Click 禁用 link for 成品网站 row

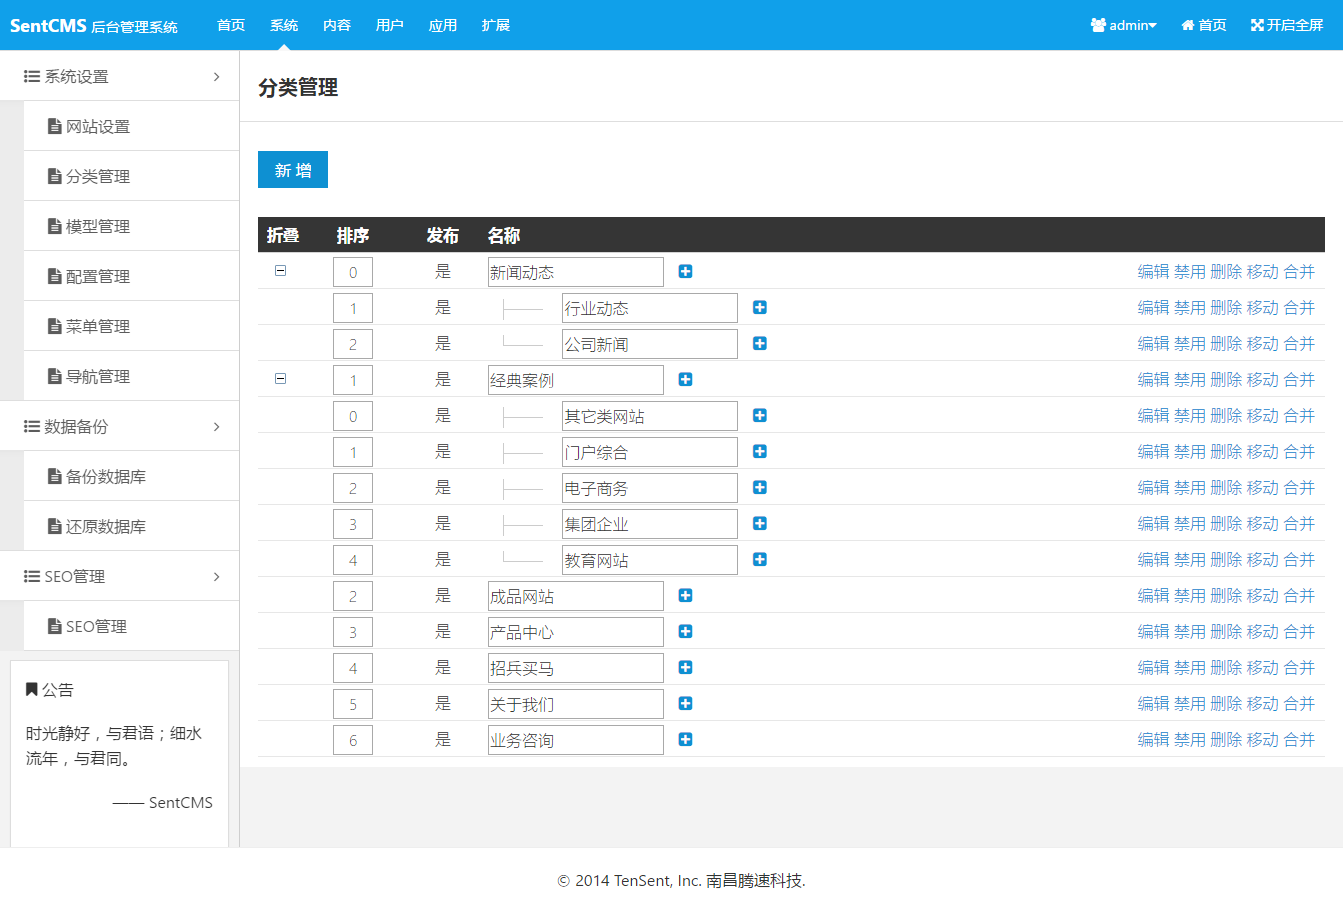(1190, 595)
